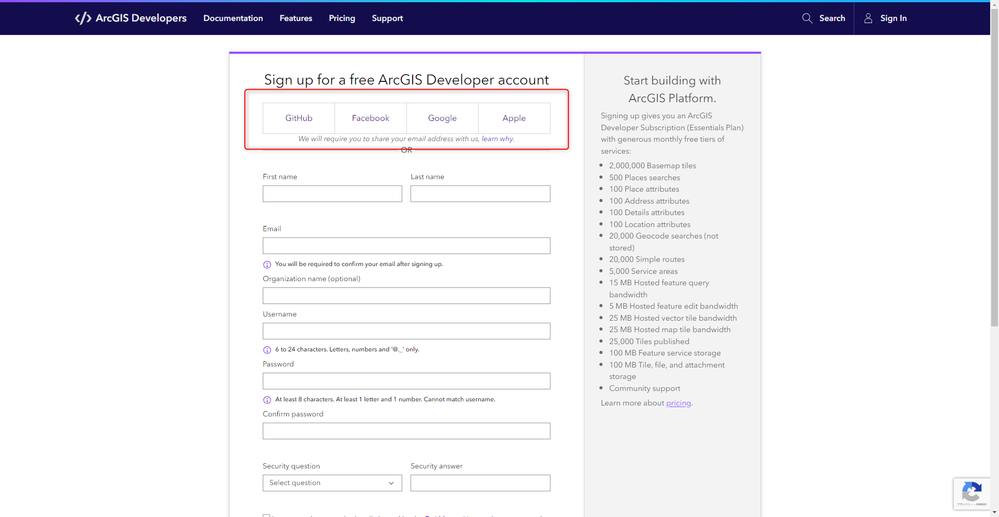The height and width of the screenshot is (517, 999).
Task: Click the Search magnifier icon
Action: (x=807, y=18)
